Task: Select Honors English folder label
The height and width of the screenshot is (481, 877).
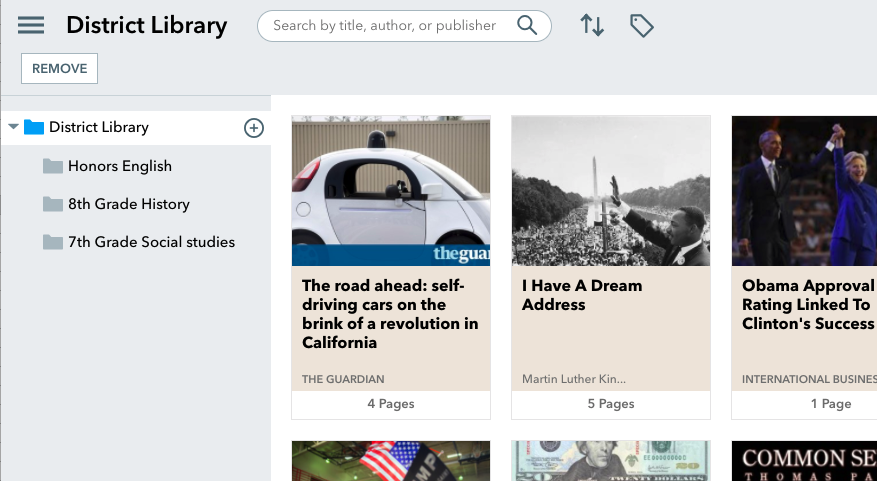Action: coord(120,166)
